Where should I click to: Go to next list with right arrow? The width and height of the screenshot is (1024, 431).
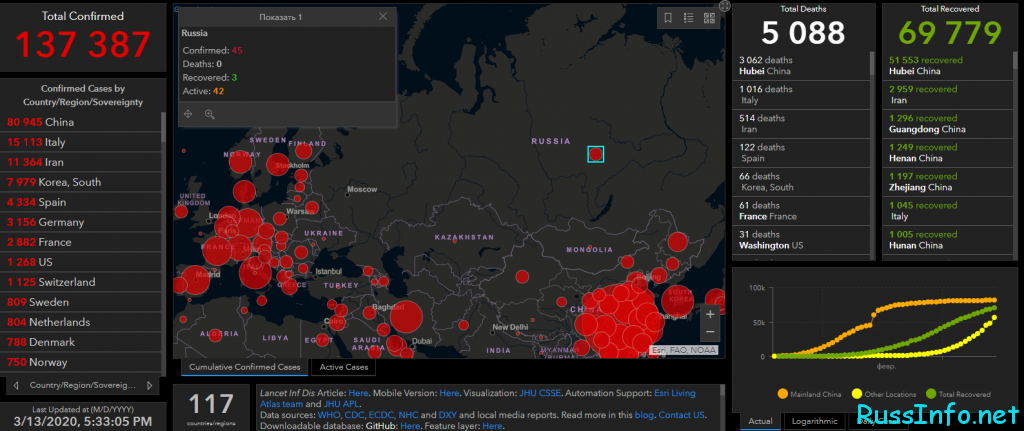tap(150, 385)
